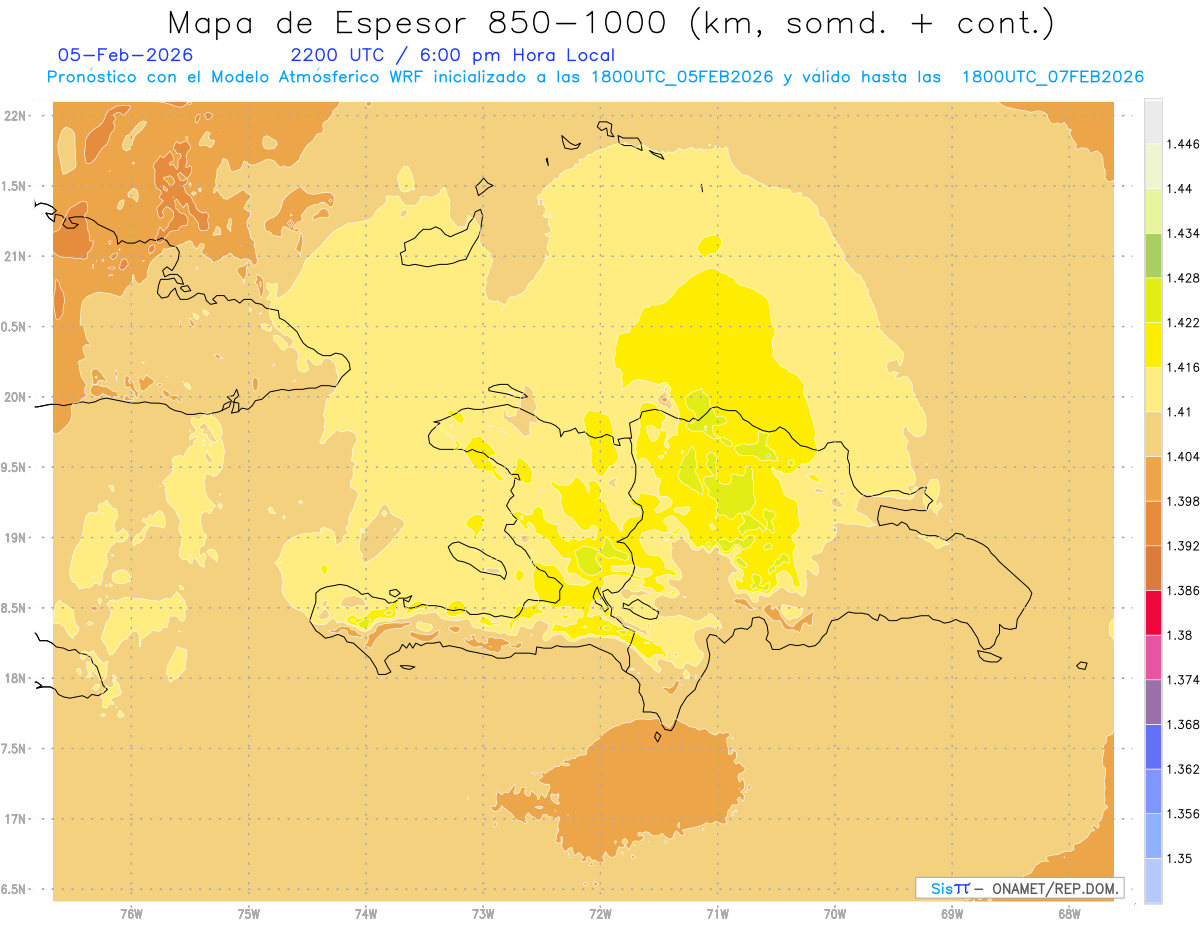
Task: Click the blue legend swatch between 1.362 and 1.368
Action: point(1153,746)
